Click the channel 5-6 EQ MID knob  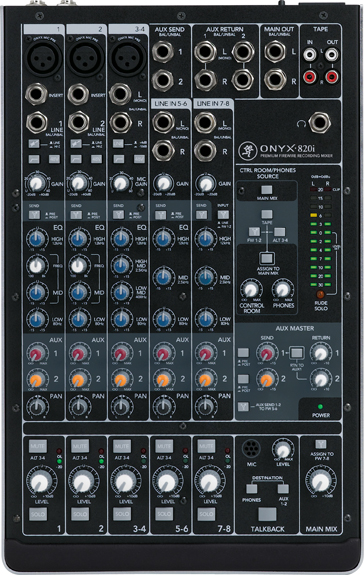click(163, 278)
